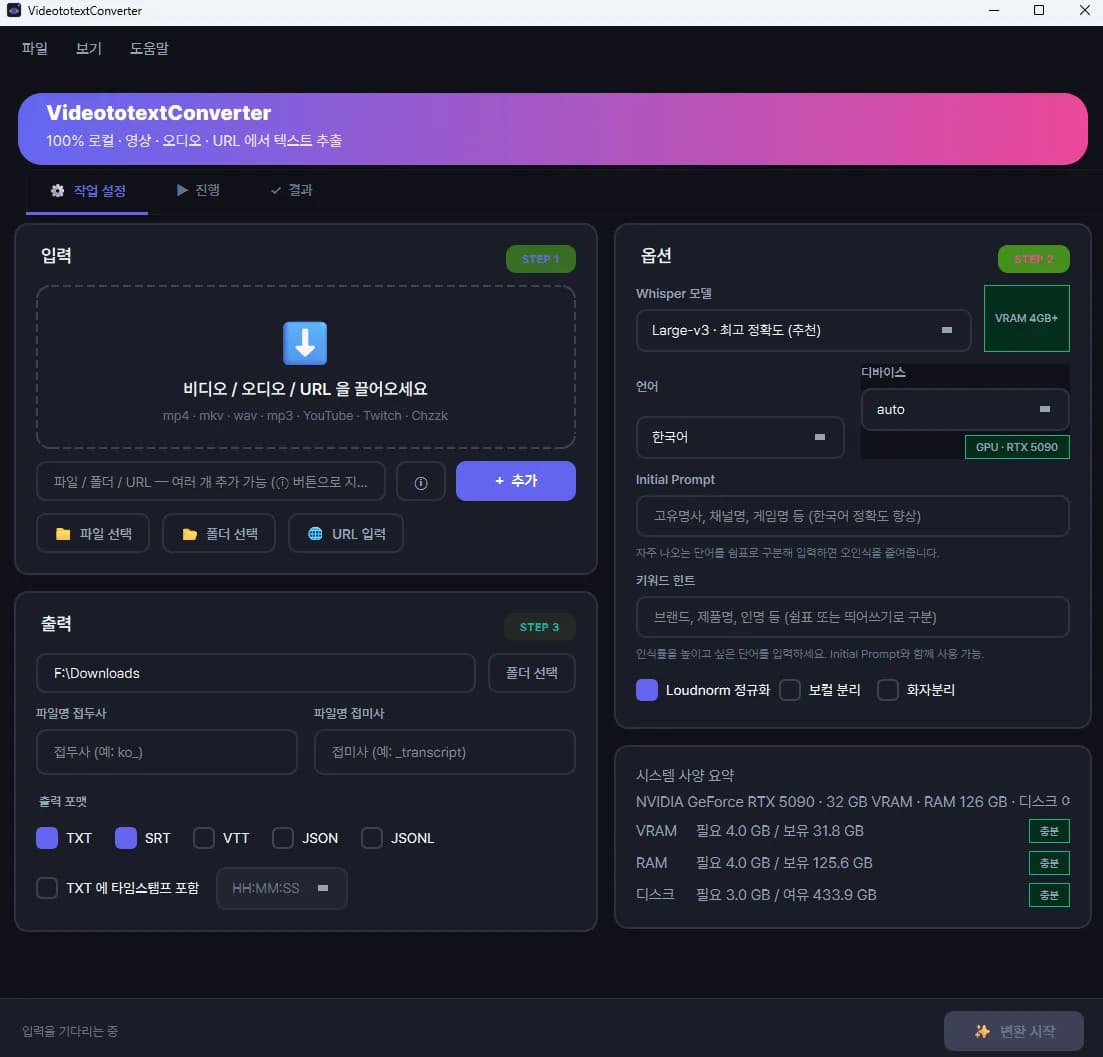The height and width of the screenshot is (1057, 1103).
Task: Click the Initial Prompt input field
Action: [x=853, y=516]
